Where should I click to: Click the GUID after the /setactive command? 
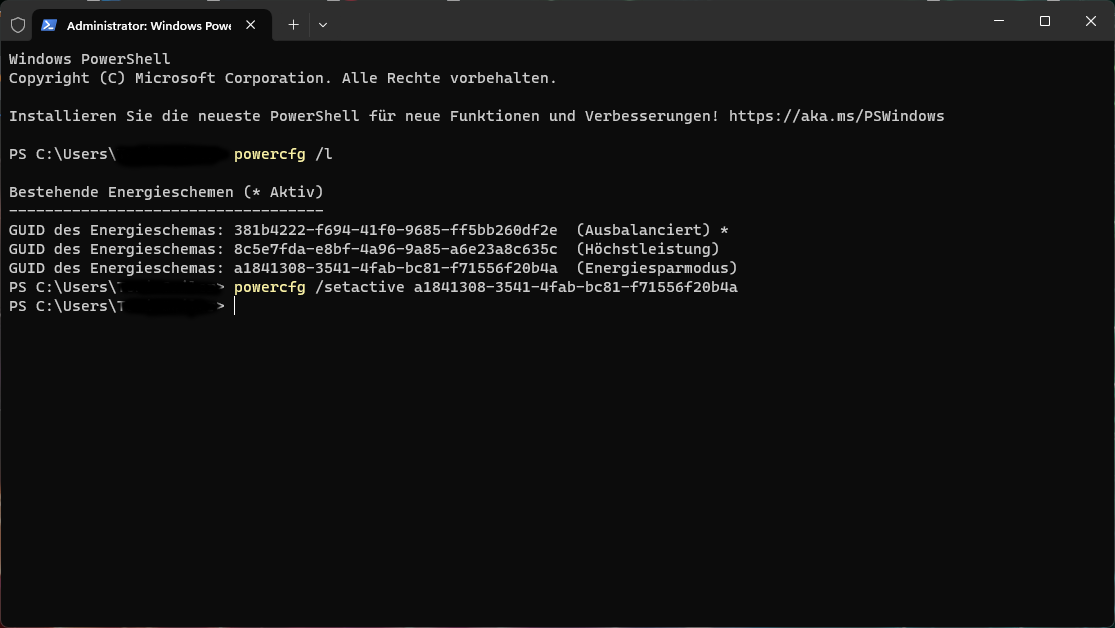(x=576, y=287)
